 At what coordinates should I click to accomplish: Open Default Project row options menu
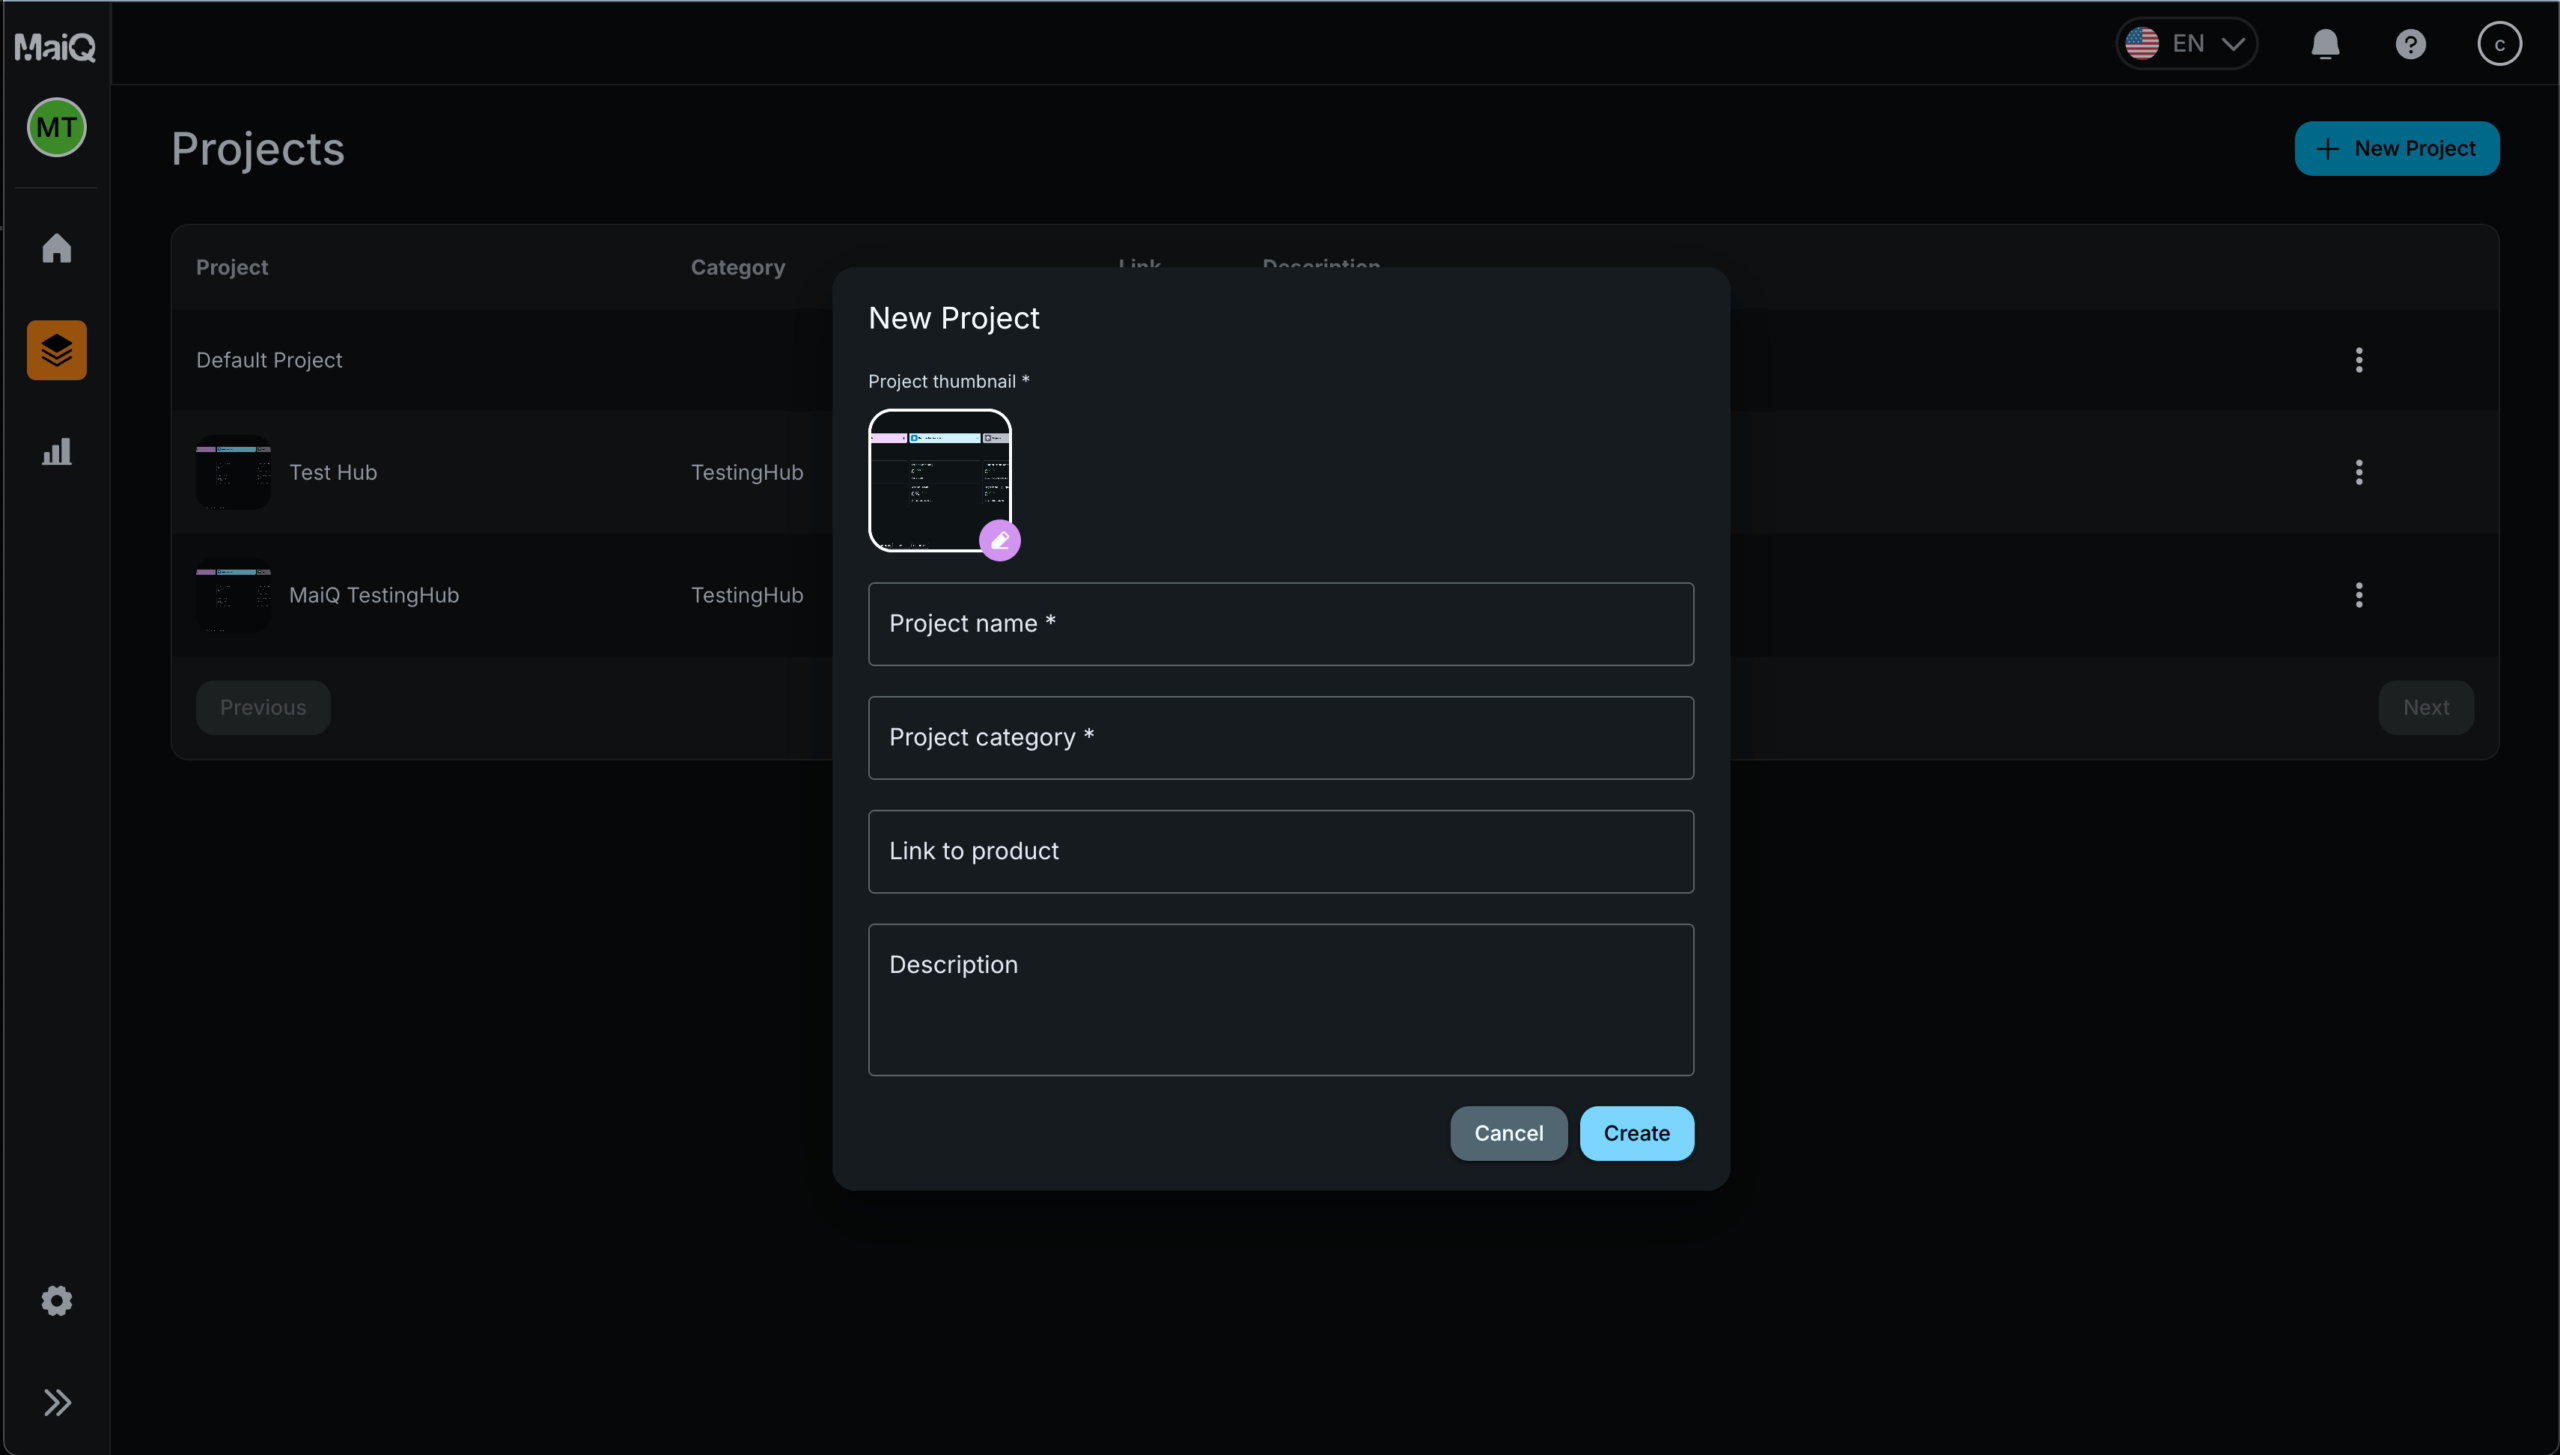coord(2359,360)
